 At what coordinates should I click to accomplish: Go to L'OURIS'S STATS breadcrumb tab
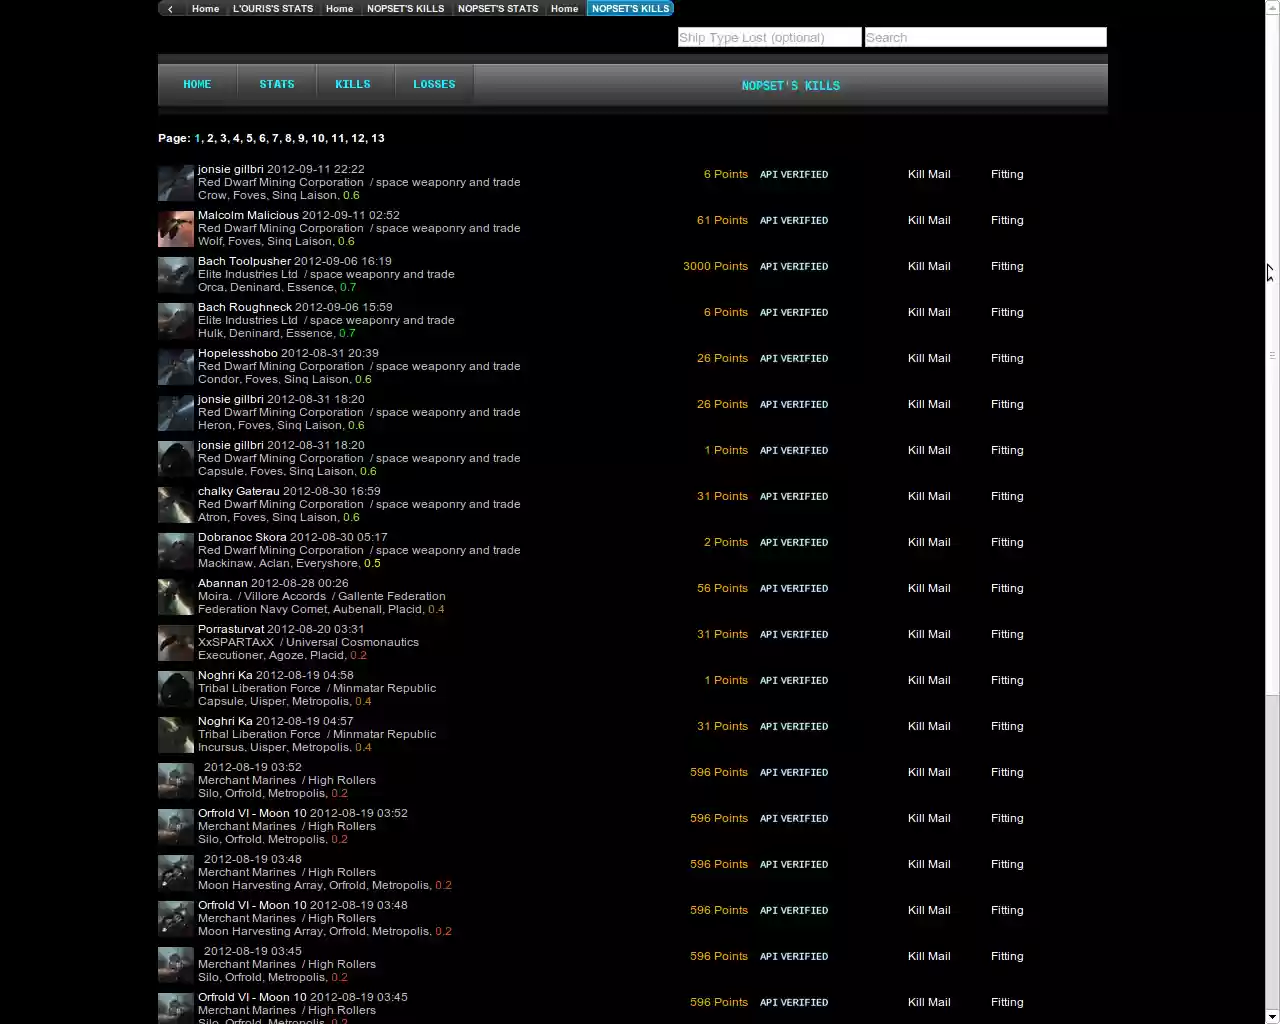click(273, 8)
